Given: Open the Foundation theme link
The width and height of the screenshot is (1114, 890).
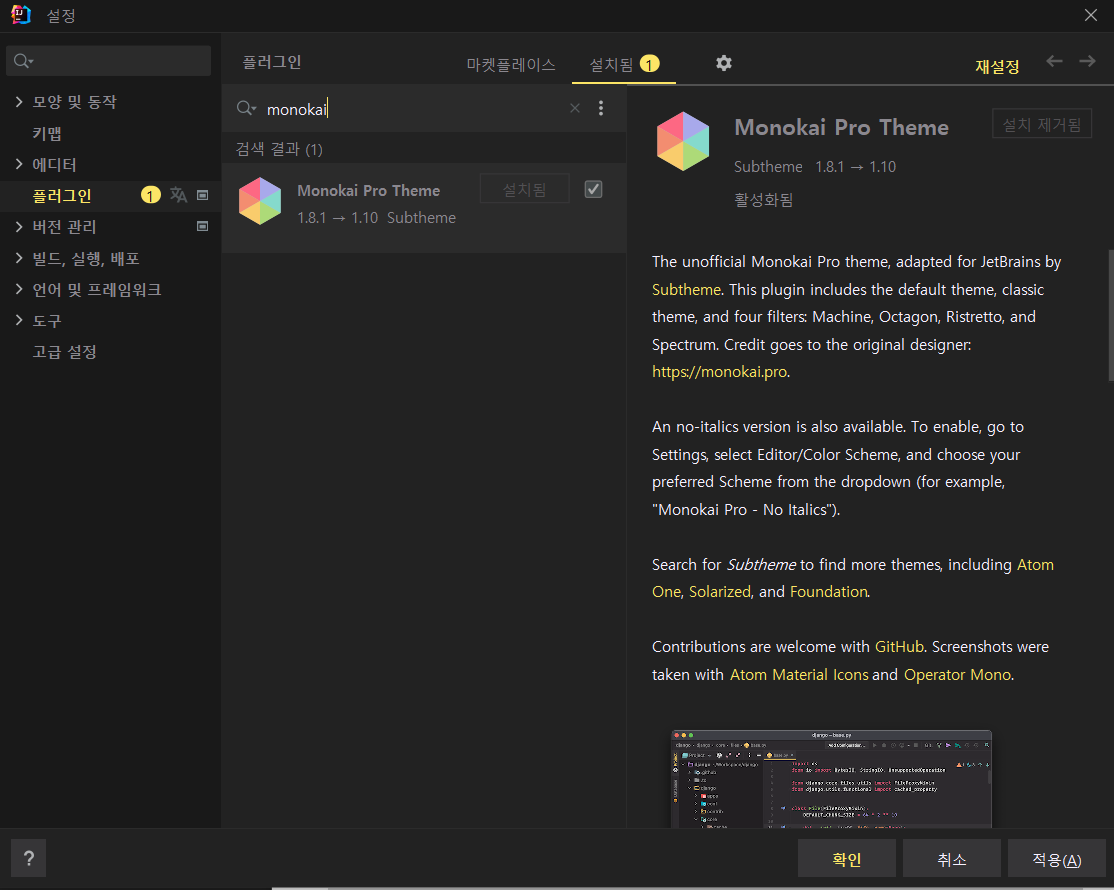Looking at the screenshot, I should click(x=828, y=592).
